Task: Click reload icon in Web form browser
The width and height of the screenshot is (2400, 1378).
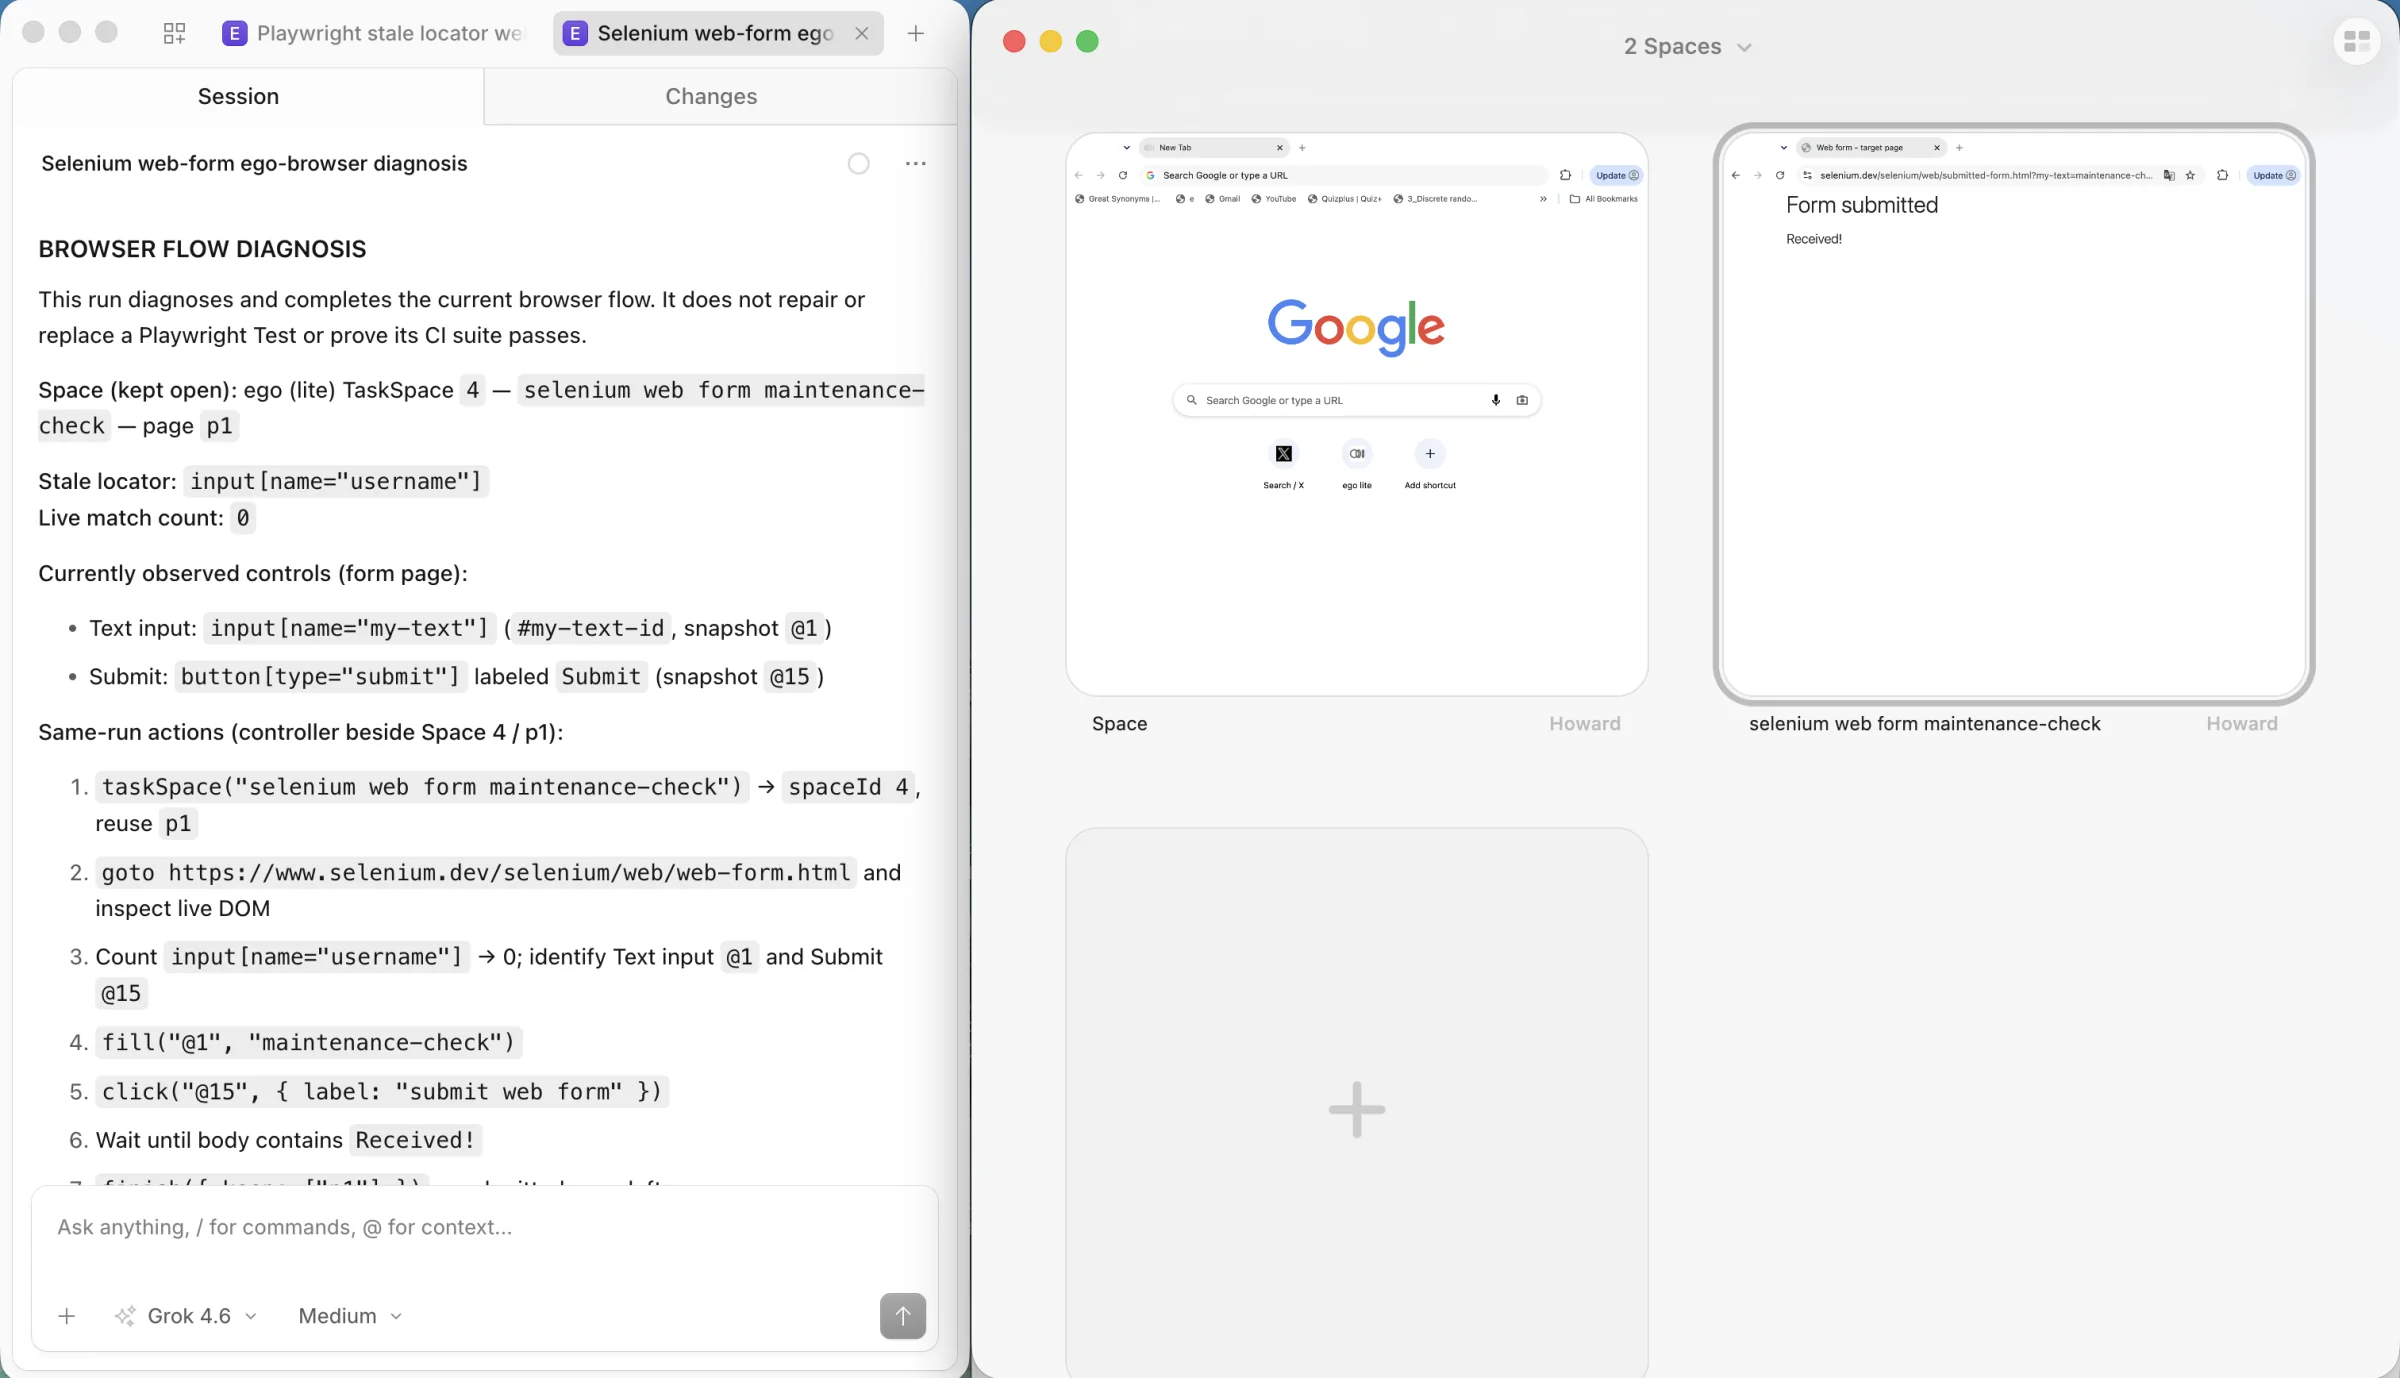Action: click(x=1779, y=175)
